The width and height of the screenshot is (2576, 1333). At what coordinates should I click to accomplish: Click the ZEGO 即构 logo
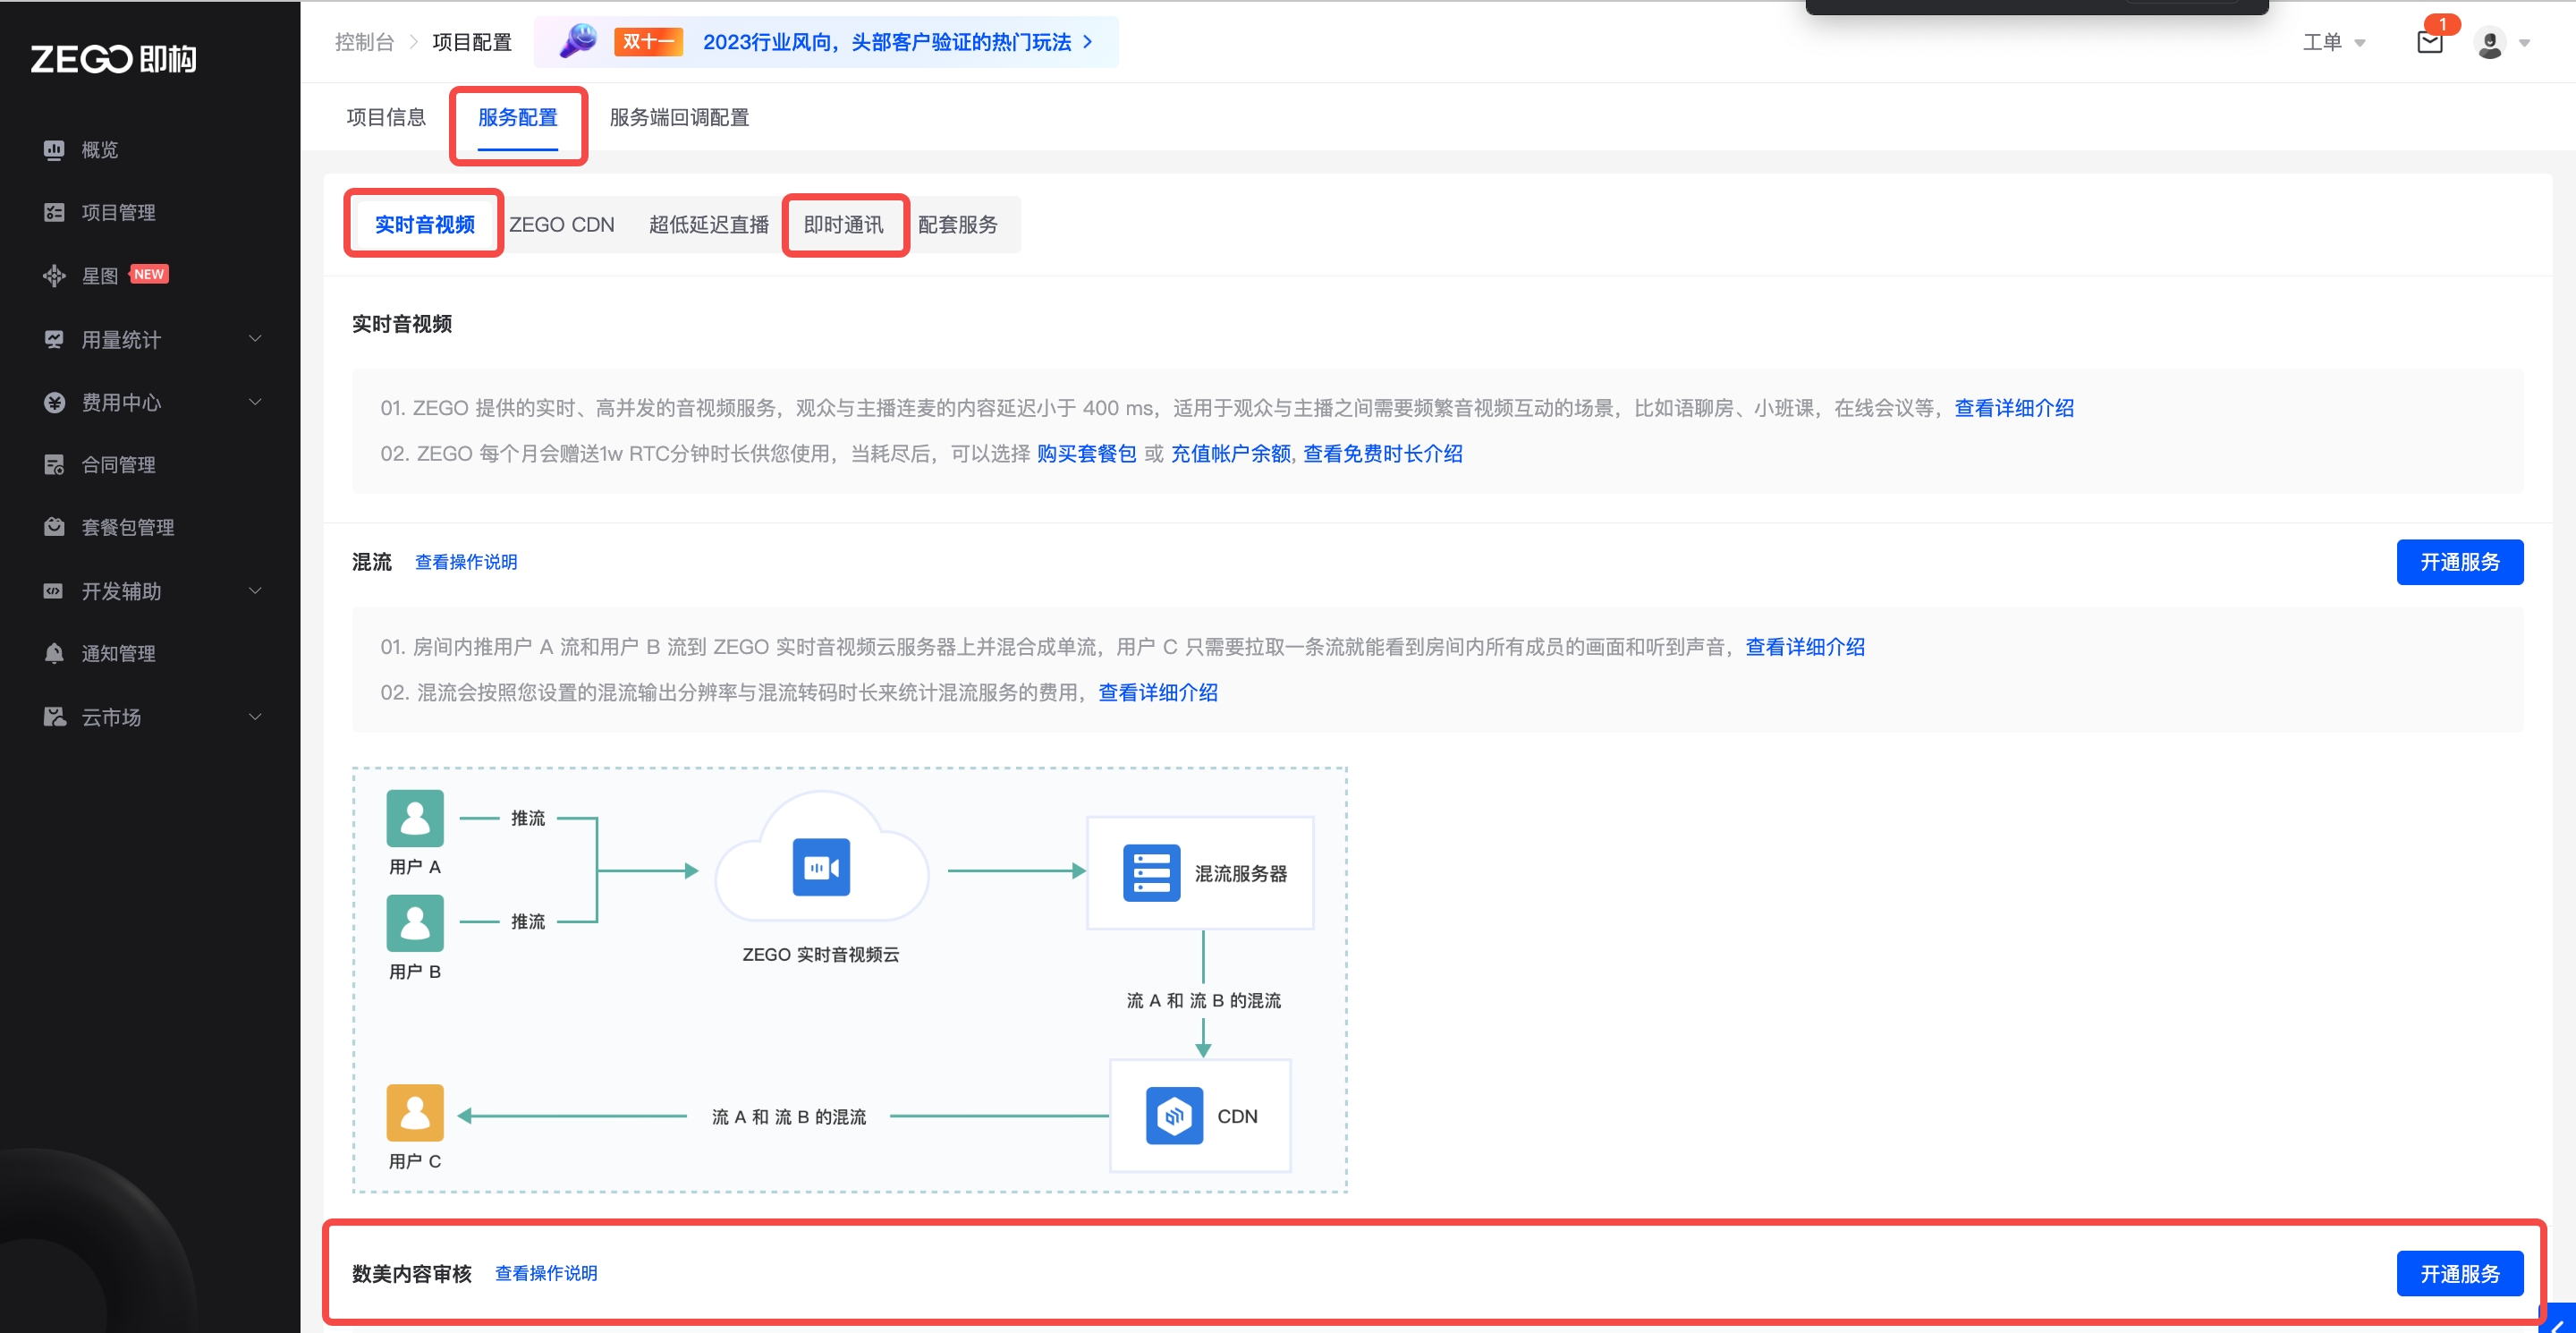coord(113,59)
